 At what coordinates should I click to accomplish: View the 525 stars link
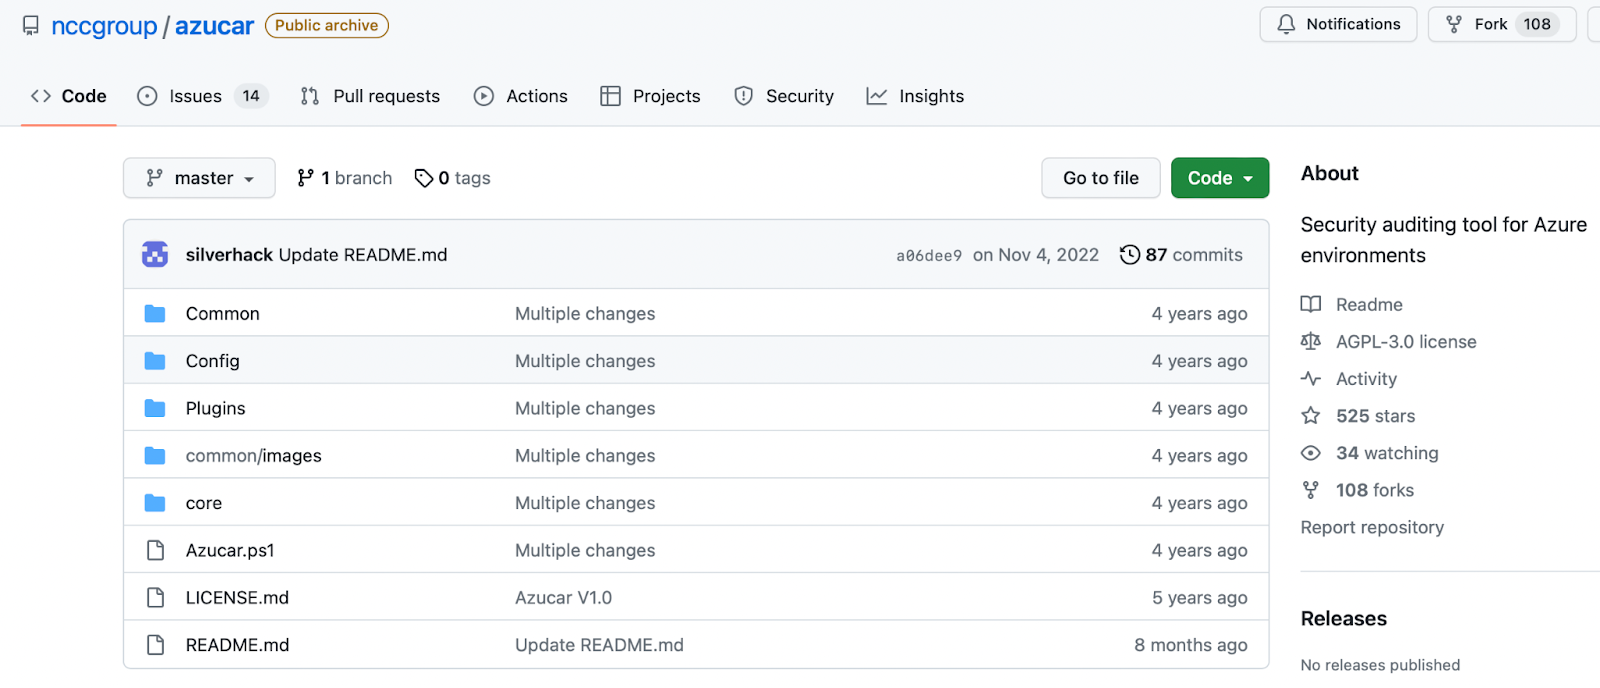tap(1375, 416)
